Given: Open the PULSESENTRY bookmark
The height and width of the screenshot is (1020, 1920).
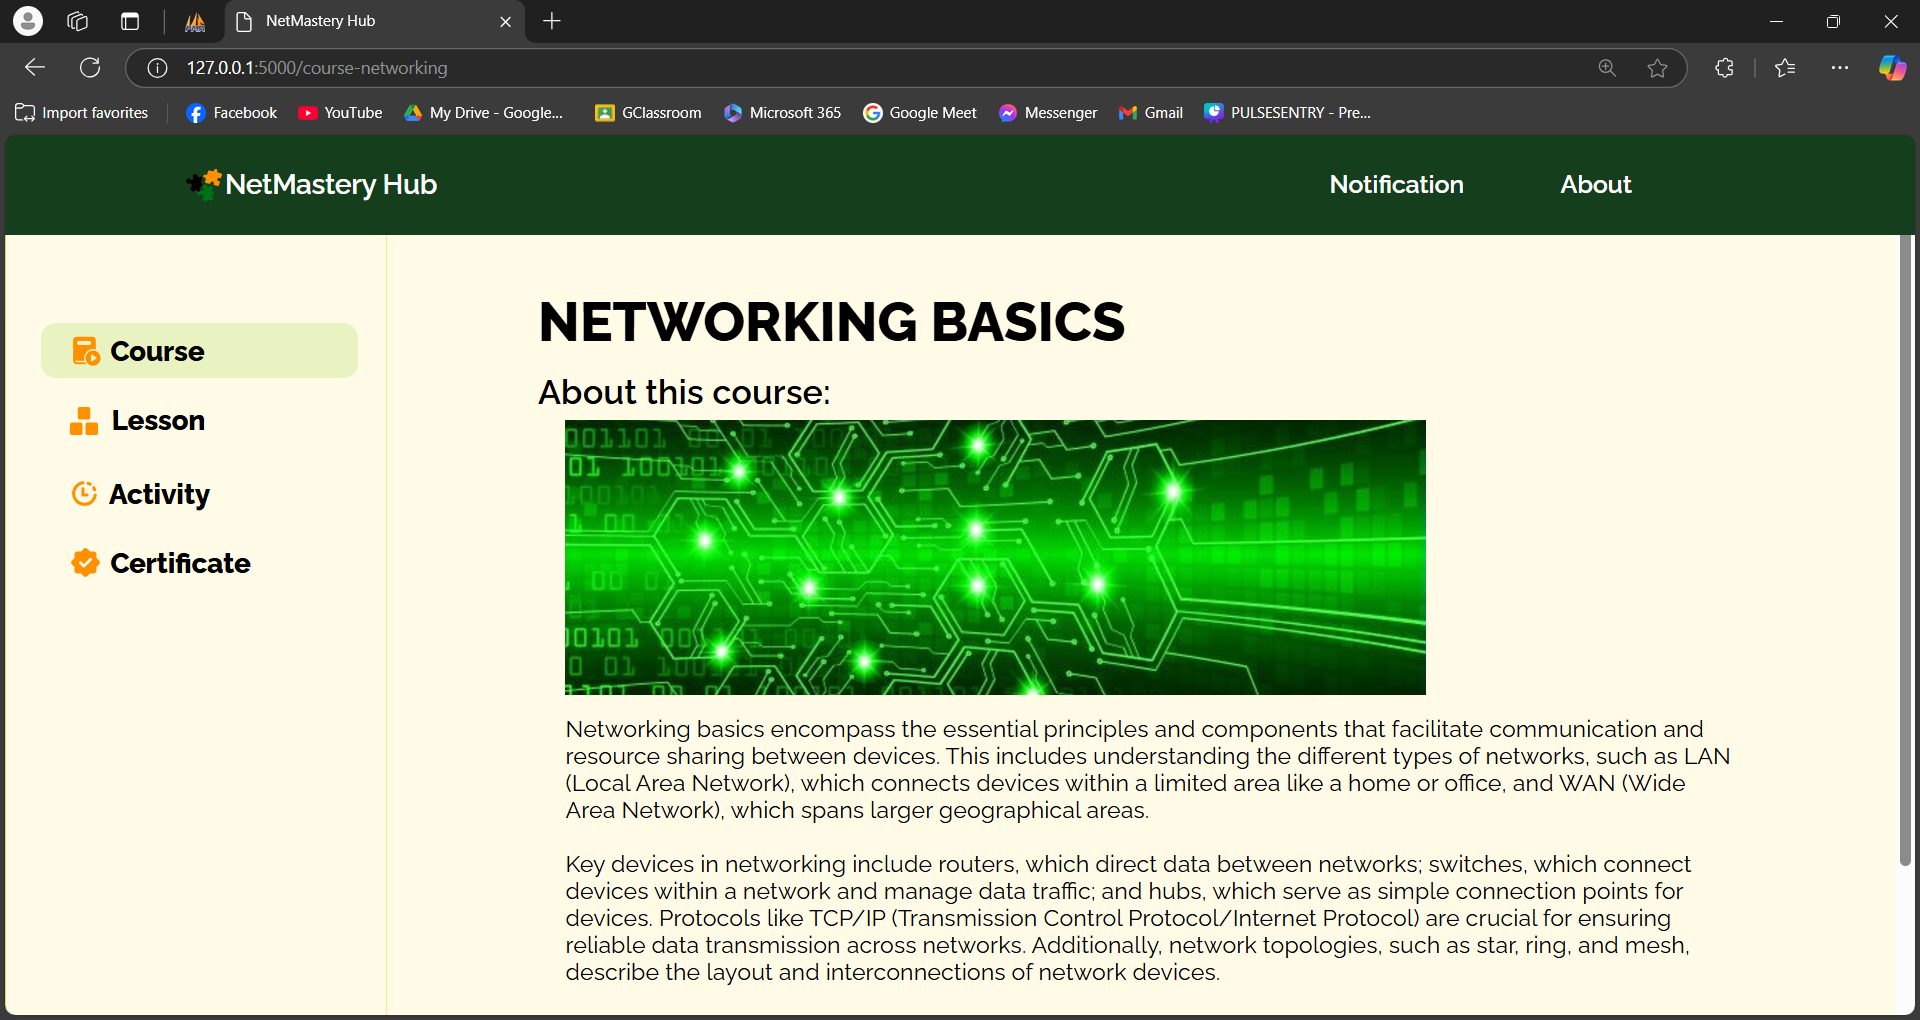Looking at the screenshot, I should click(1288, 113).
